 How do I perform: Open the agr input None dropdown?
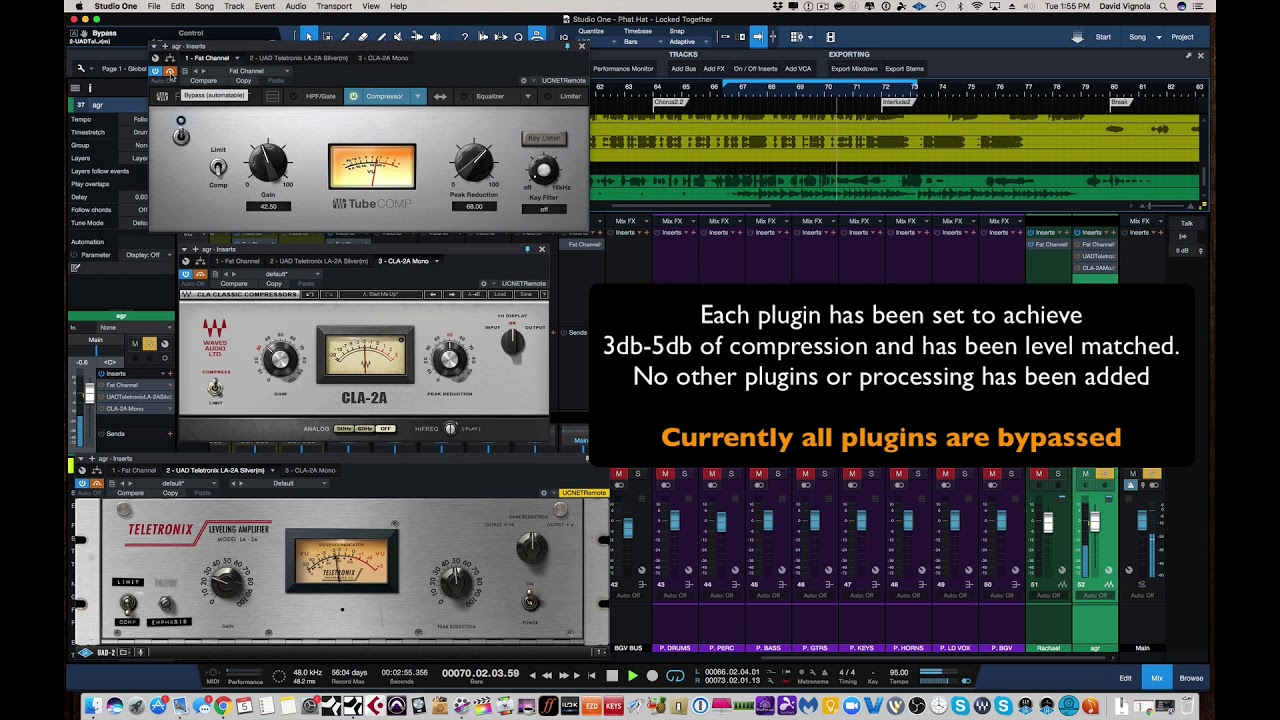[x=133, y=327]
